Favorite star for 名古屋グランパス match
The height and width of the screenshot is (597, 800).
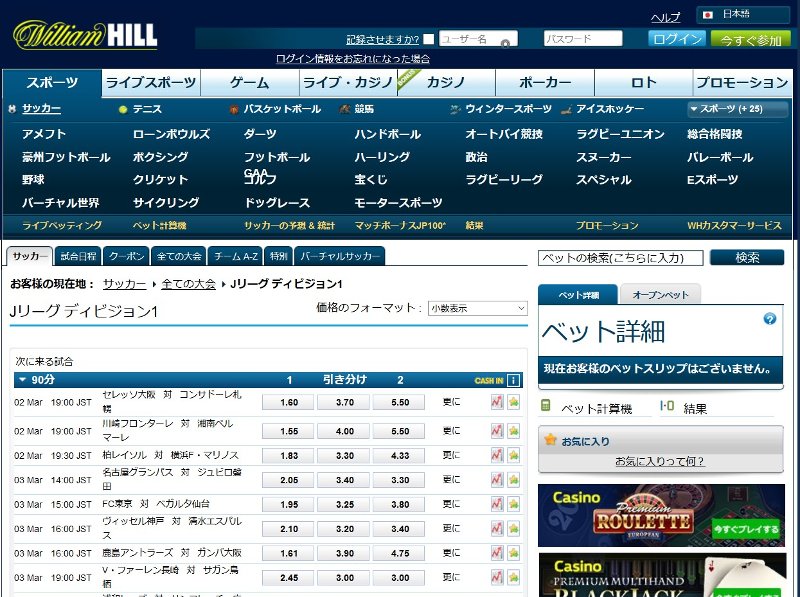point(513,480)
